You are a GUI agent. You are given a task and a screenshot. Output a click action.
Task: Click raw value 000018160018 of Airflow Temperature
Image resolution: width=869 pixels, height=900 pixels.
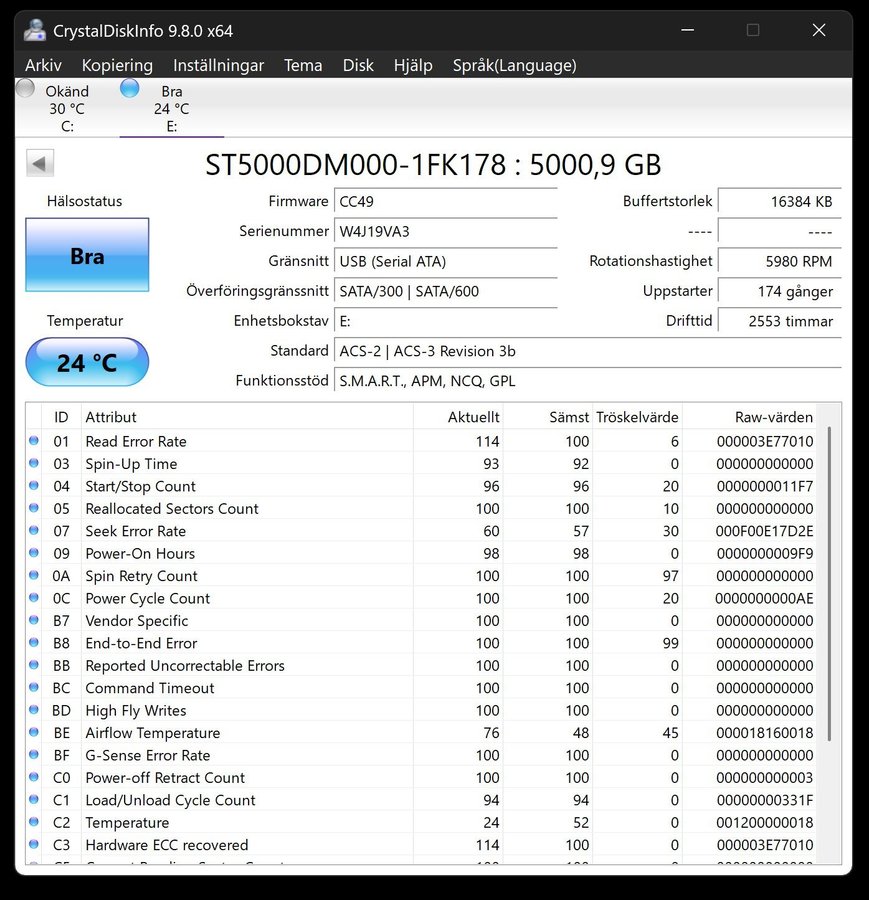pos(765,732)
